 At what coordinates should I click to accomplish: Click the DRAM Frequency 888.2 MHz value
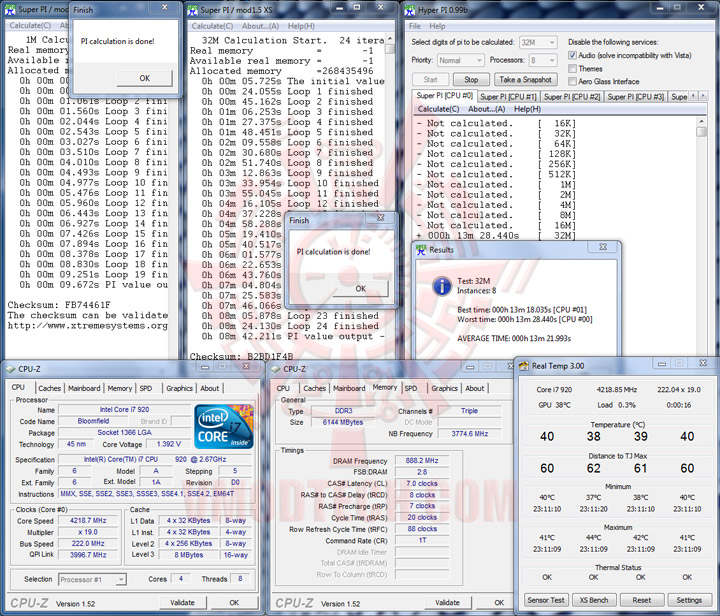point(422,460)
